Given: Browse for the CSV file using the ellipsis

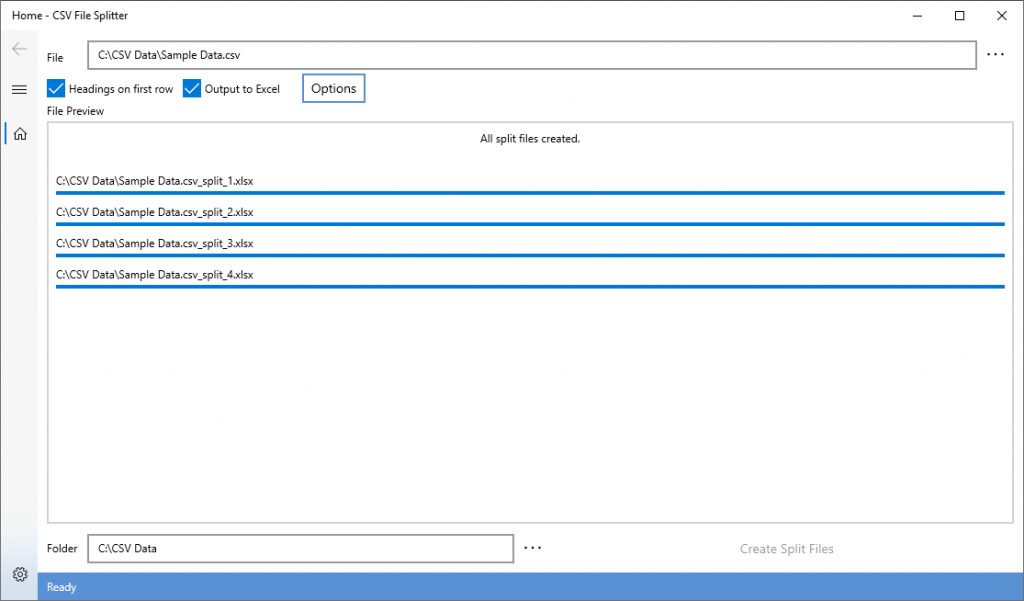Looking at the screenshot, I should 995,55.
